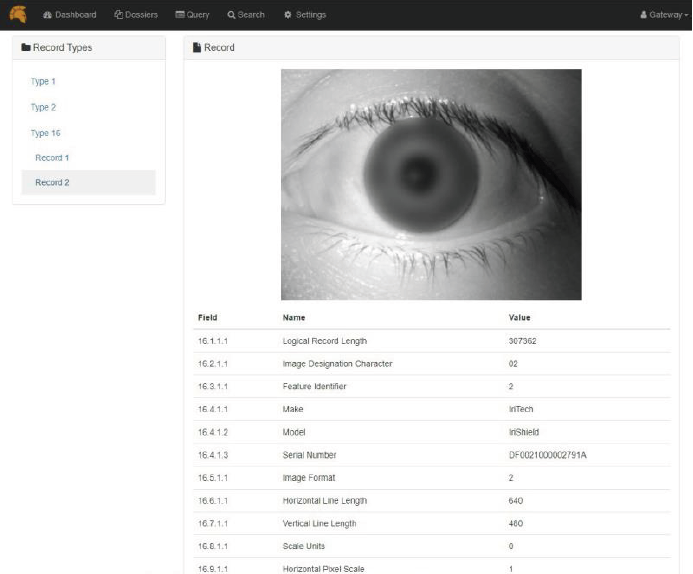693x574 pixels.
Task: Click the Field column header
Action: [208, 318]
